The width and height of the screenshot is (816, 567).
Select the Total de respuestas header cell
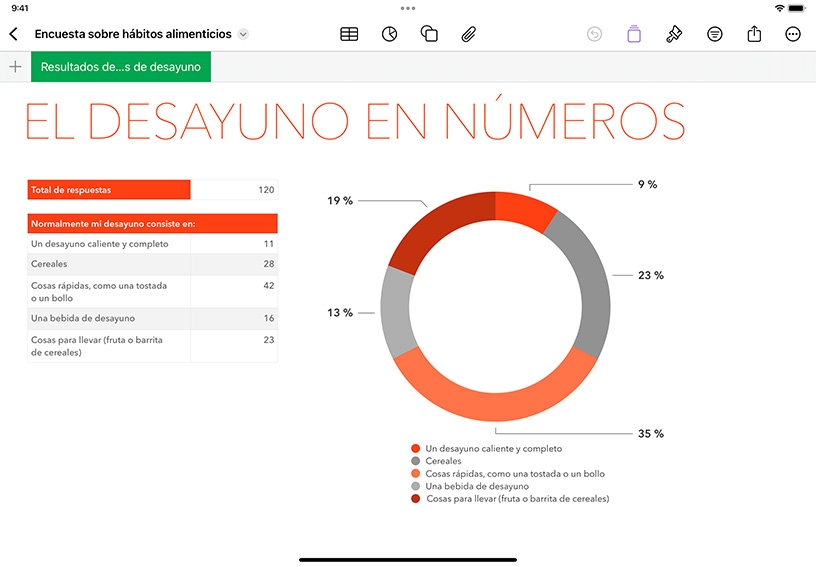pos(109,190)
